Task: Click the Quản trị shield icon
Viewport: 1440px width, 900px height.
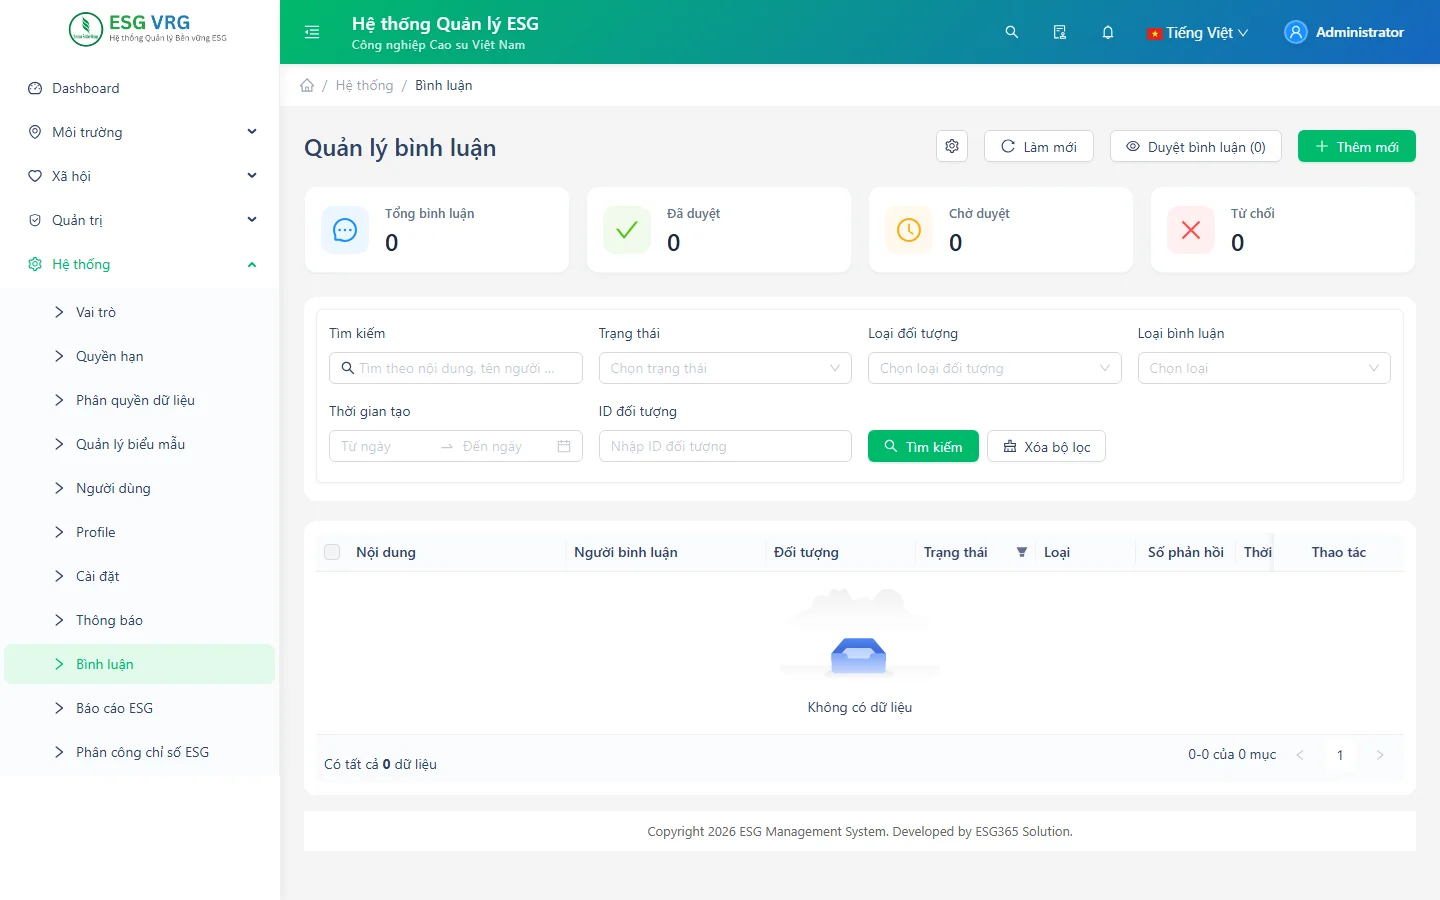Action: [35, 220]
